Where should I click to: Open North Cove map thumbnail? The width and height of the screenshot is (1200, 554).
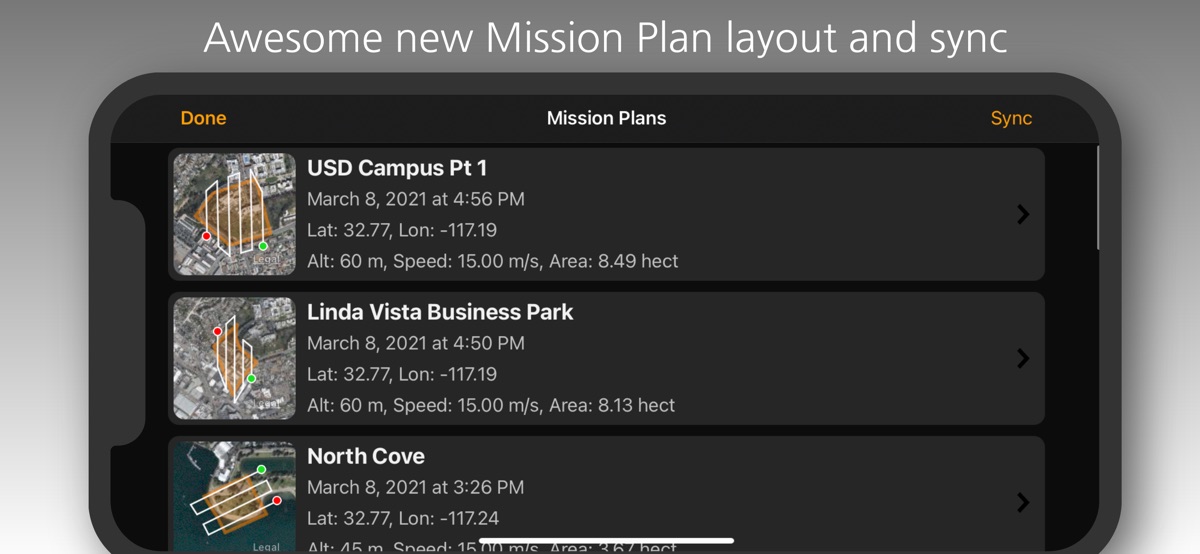point(235,496)
